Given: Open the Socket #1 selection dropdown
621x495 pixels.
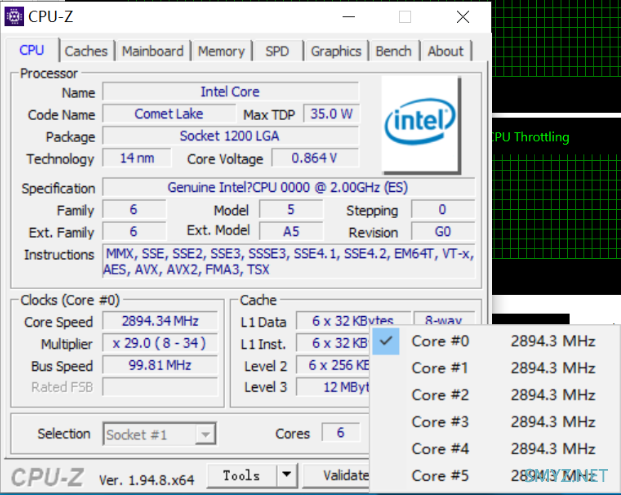Looking at the screenshot, I should point(159,434).
